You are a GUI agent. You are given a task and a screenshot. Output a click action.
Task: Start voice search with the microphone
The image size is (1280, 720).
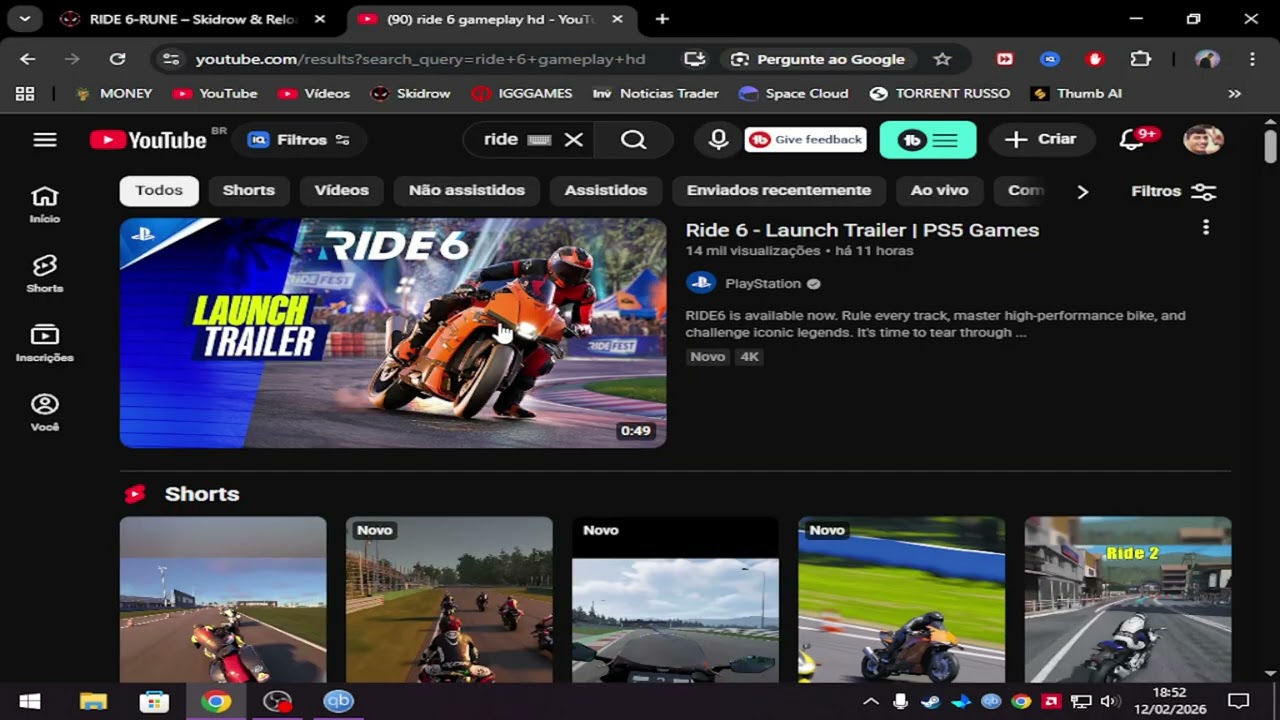[718, 140]
